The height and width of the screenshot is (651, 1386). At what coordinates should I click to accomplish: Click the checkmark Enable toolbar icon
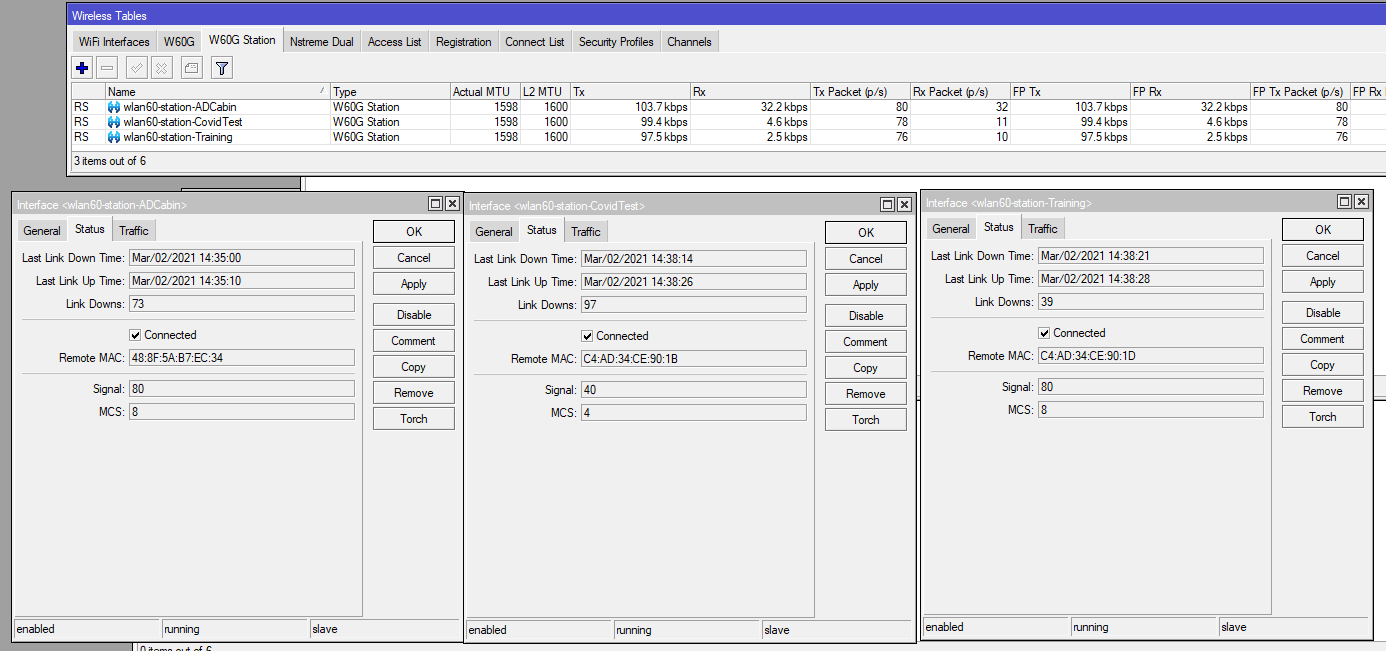[x=136, y=68]
